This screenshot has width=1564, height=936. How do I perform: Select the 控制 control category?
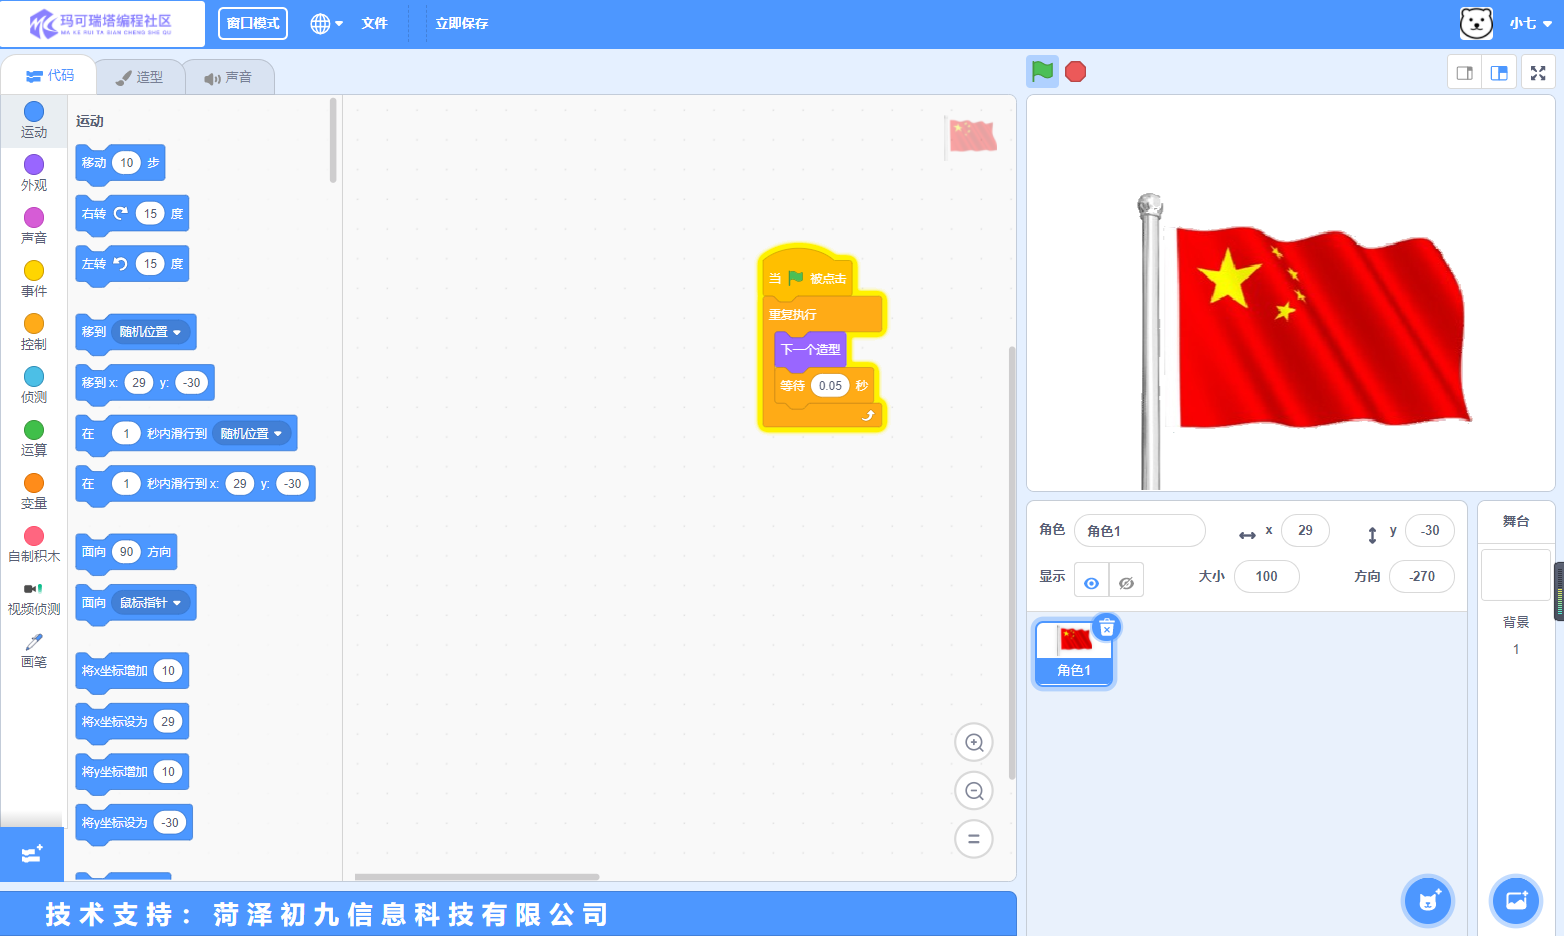[34, 332]
